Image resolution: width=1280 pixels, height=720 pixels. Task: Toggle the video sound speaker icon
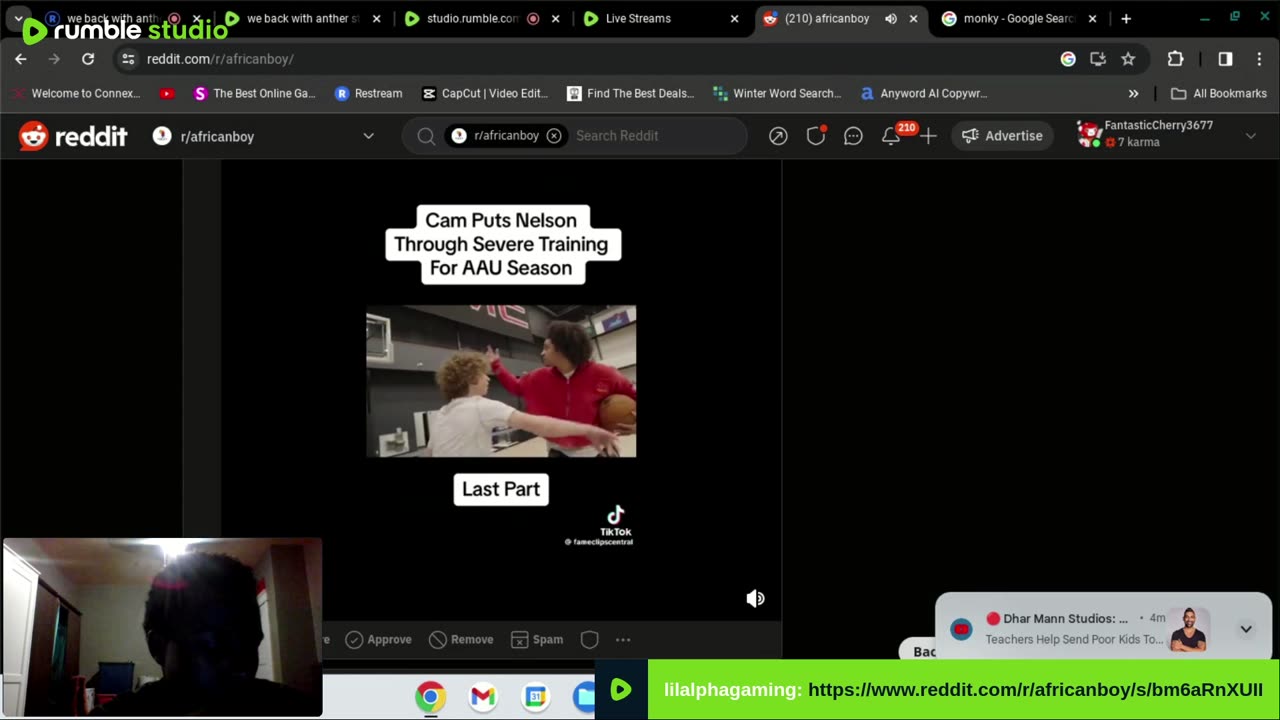(x=755, y=598)
